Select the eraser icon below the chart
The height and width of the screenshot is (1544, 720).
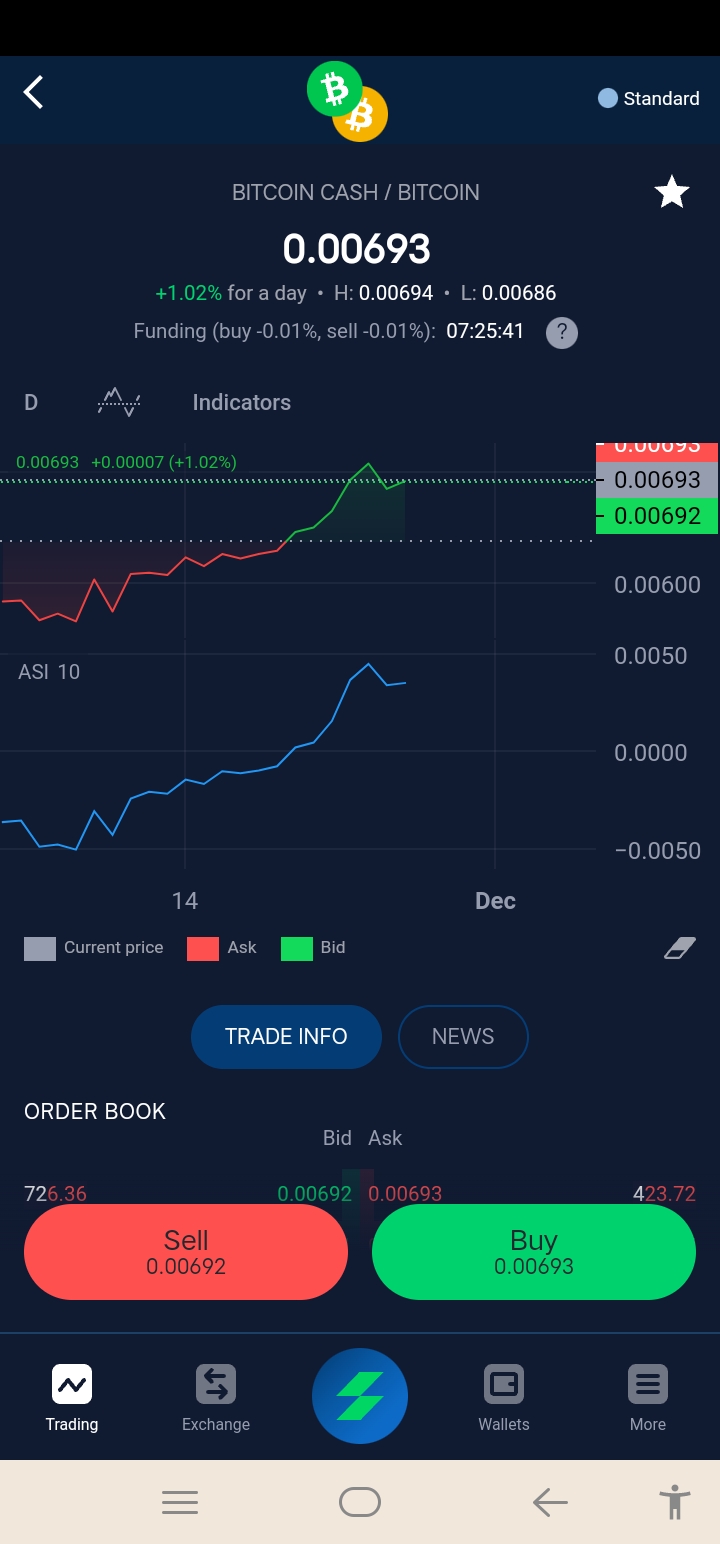[x=680, y=948]
